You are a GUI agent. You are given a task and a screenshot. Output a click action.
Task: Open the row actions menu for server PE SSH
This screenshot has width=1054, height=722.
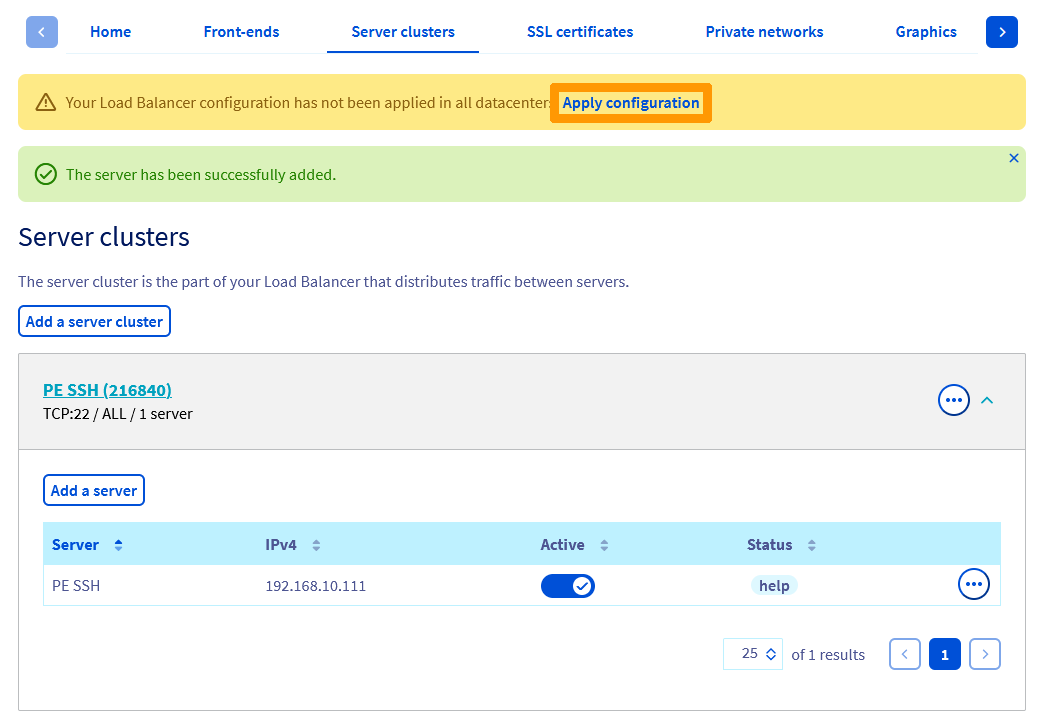click(974, 584)
